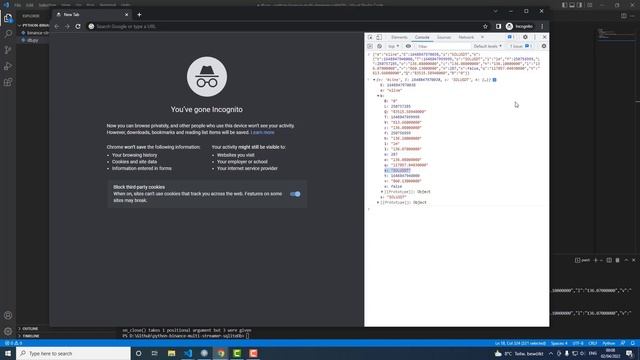The width and height of the screenshot is (640, 360).
Task: Click UTF-8 encoding in status bar
Action: (x=578, y=343)
